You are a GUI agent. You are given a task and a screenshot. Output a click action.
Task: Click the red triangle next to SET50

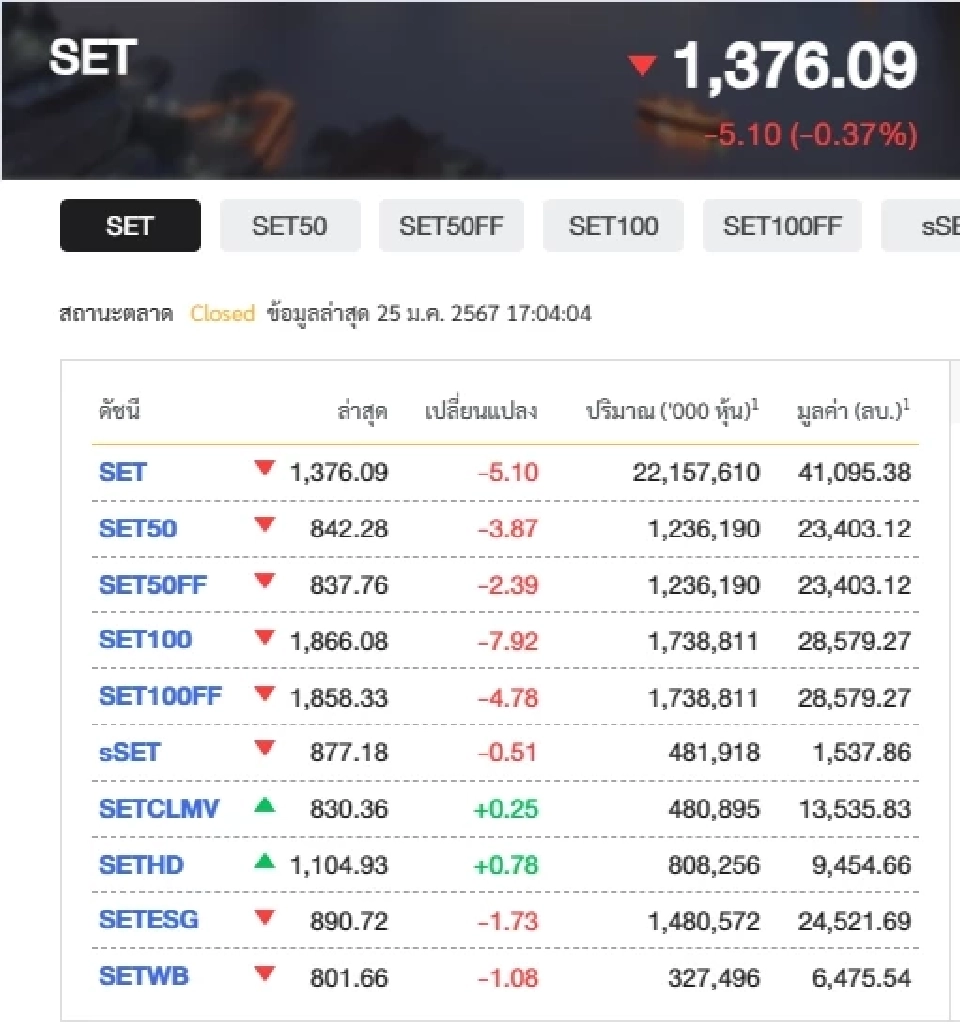[264, 528]
